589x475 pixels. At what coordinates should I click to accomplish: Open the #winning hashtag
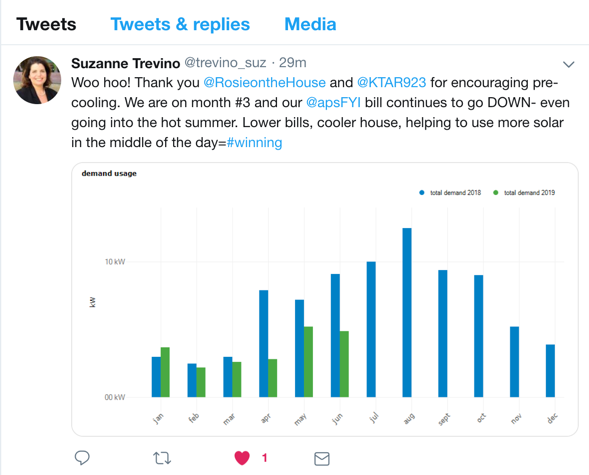[x=254, y=143]
